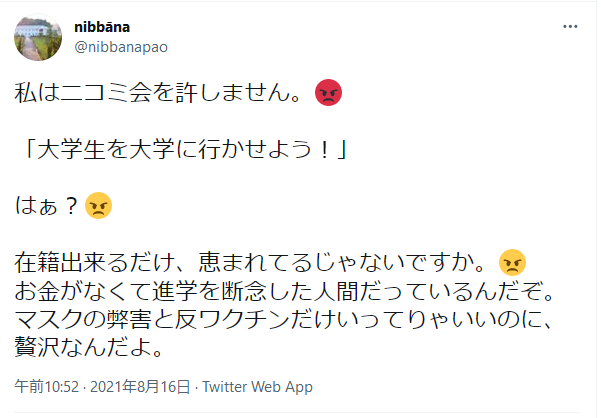Click the angry emoji after ですか。
Screen dimensions: 601x418
[511, 262]
